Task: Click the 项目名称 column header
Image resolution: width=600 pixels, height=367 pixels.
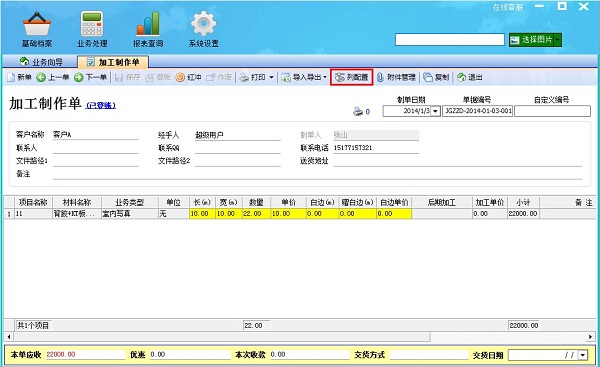Action: (x=33, y=202)
